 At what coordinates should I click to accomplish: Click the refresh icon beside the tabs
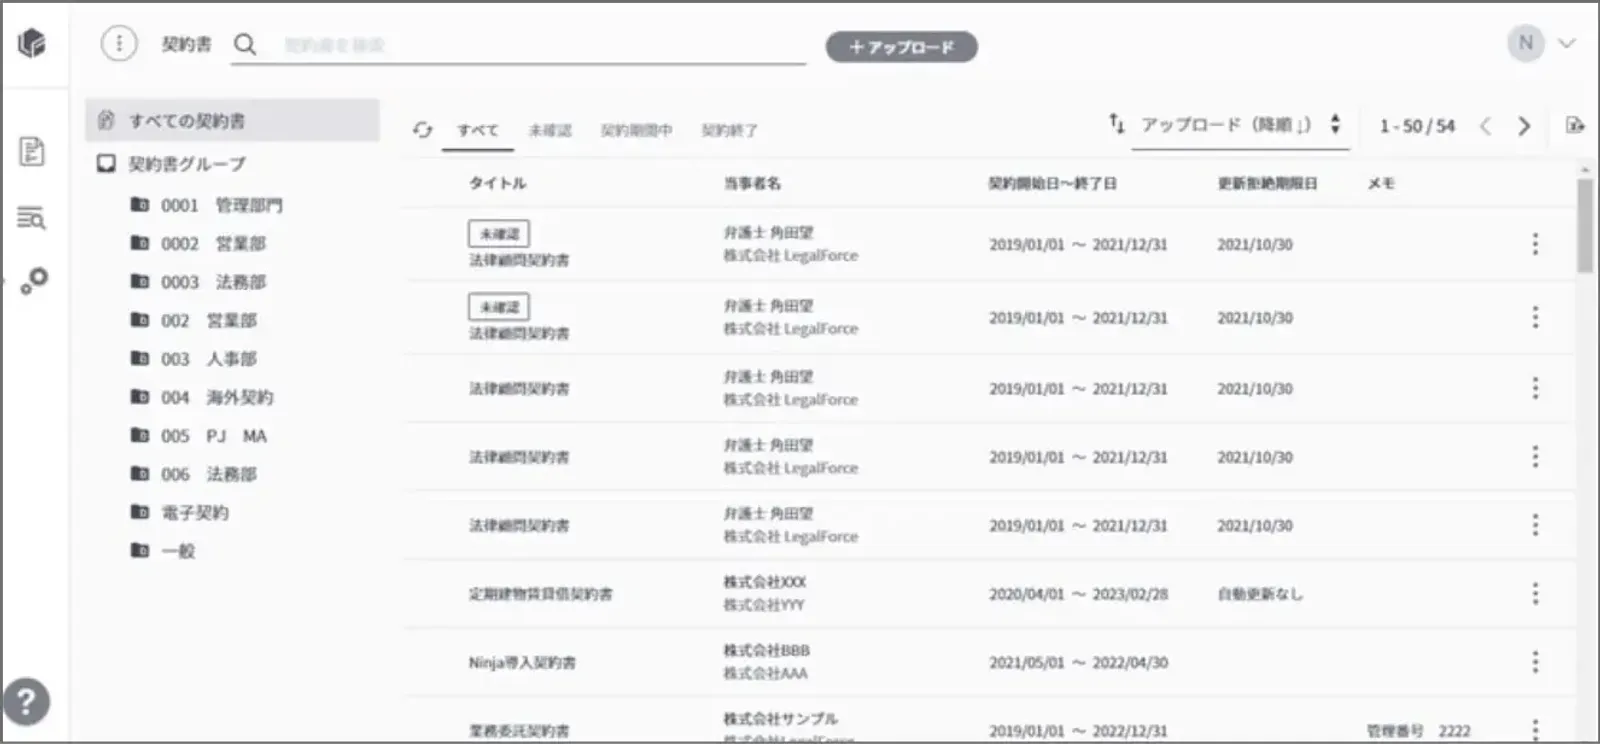pos(422,129)
